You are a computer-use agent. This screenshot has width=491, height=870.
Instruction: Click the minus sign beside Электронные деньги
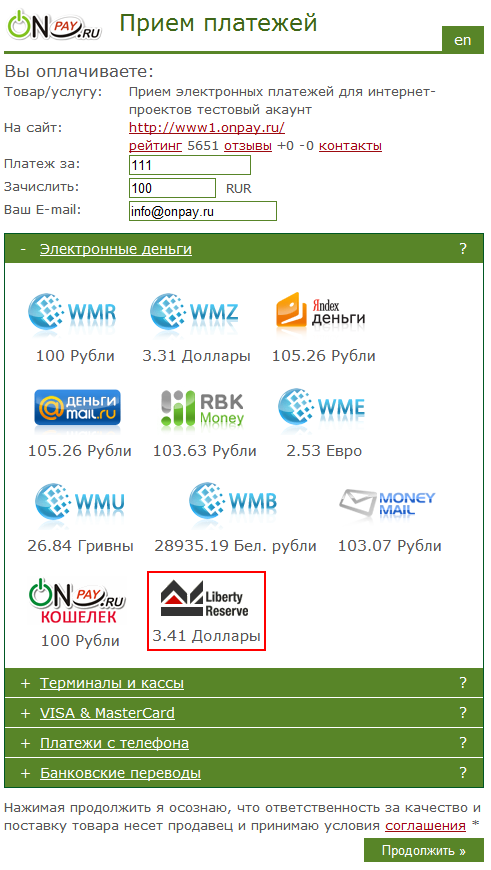tap(23, 249)
